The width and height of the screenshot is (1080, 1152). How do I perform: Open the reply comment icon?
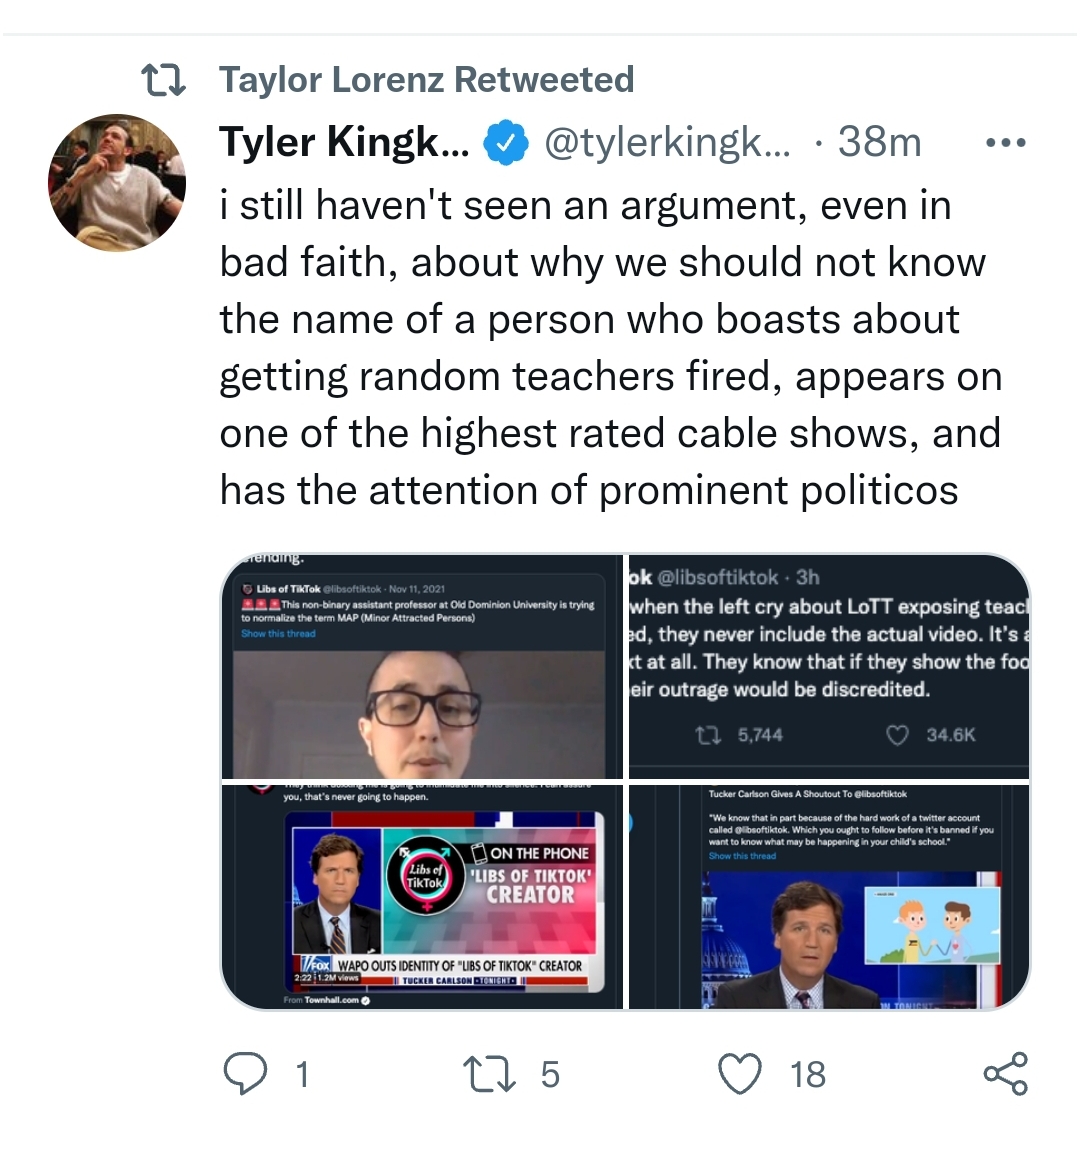(x=245, y=1073)
